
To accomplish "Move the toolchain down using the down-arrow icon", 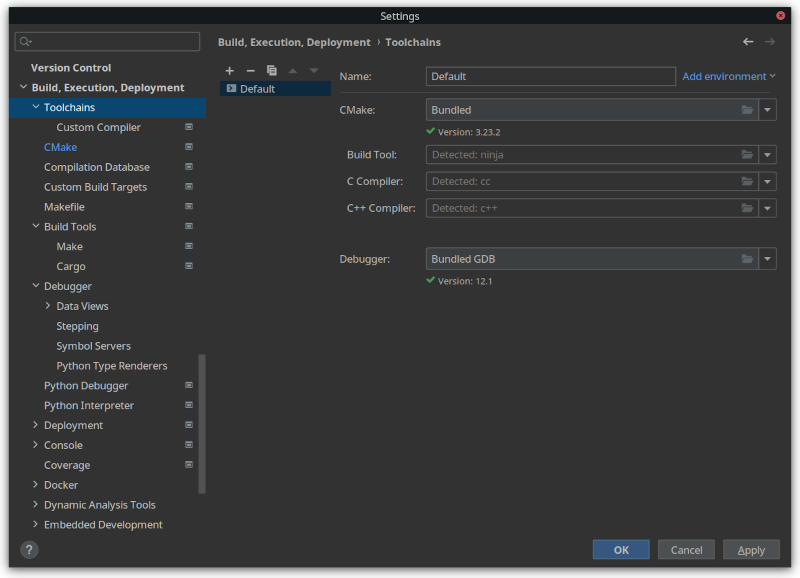I will pos(313,71).
